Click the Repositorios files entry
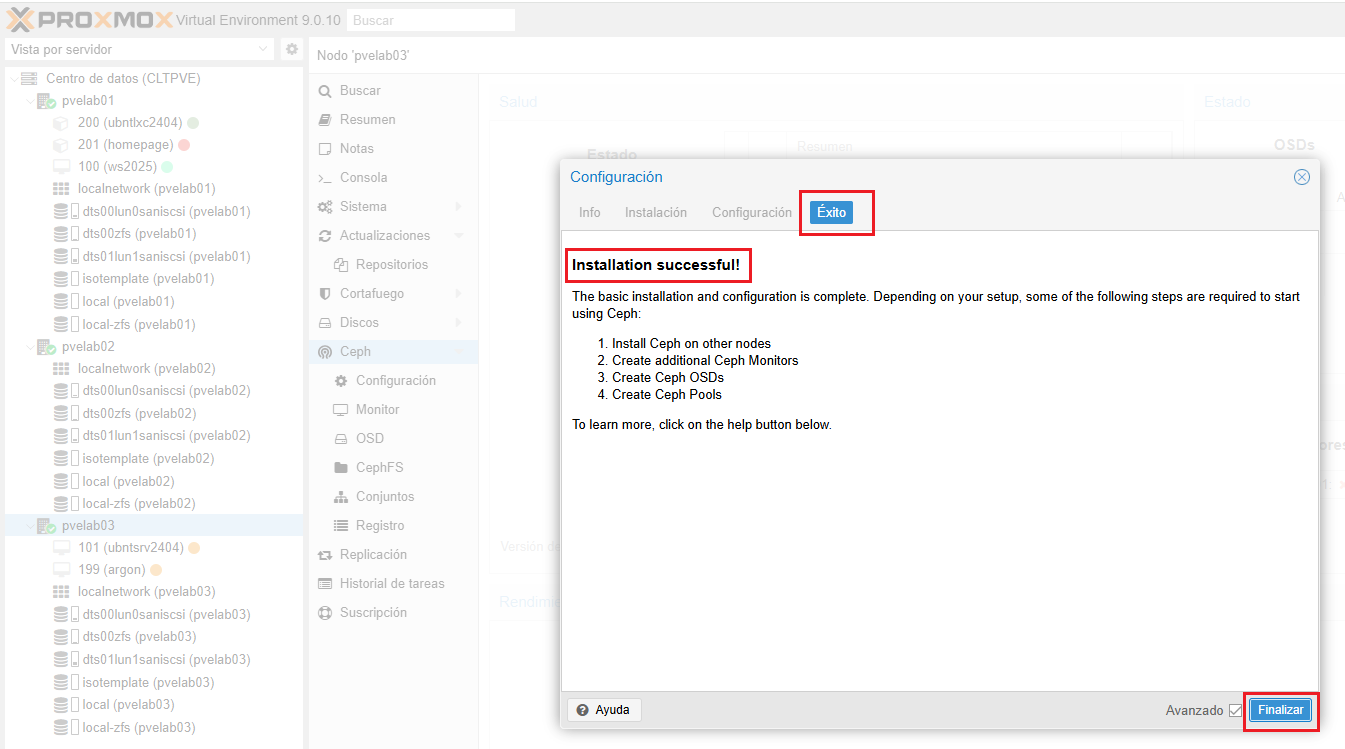This screenshot has height=749, width=1345. pos(391,265)
